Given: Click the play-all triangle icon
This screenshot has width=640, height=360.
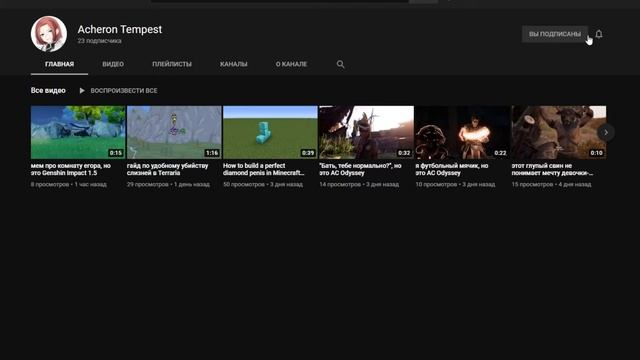Looking at the screenshot, I should pos(82,91).
